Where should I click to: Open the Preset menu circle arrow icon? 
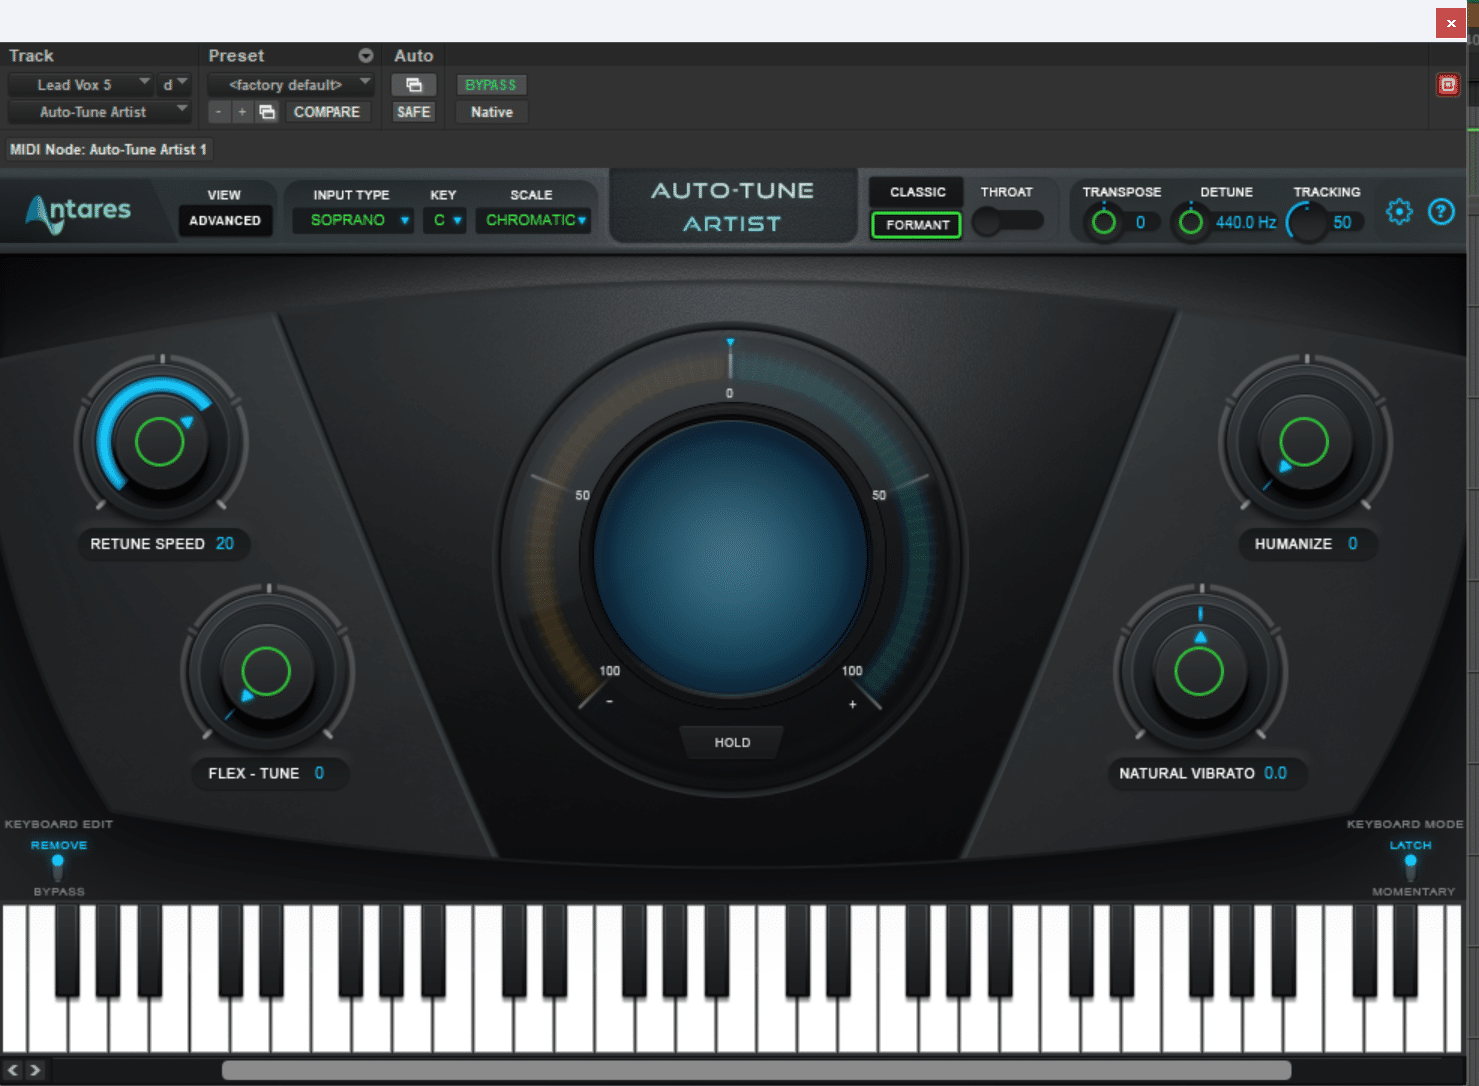366,56
